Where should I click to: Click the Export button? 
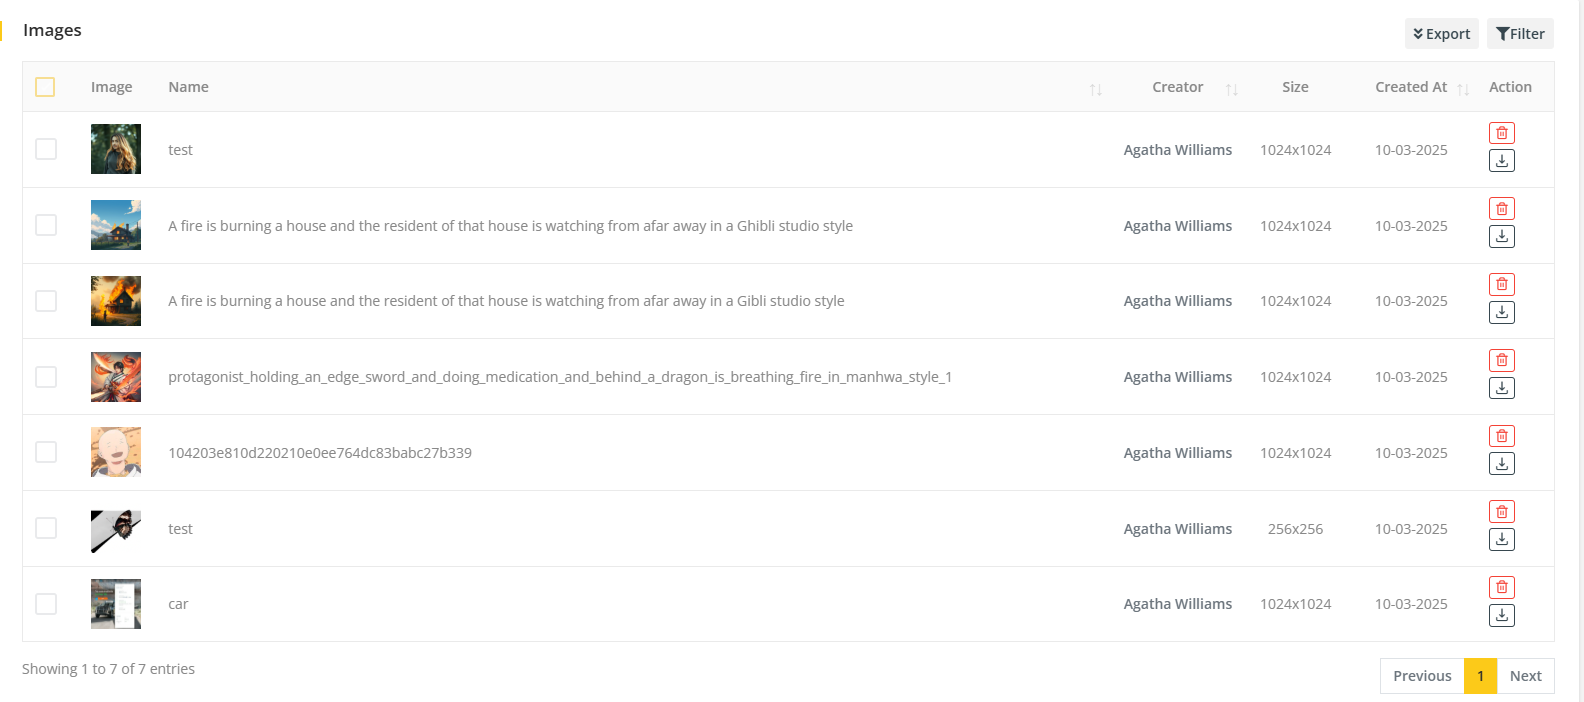[1441, 34]
